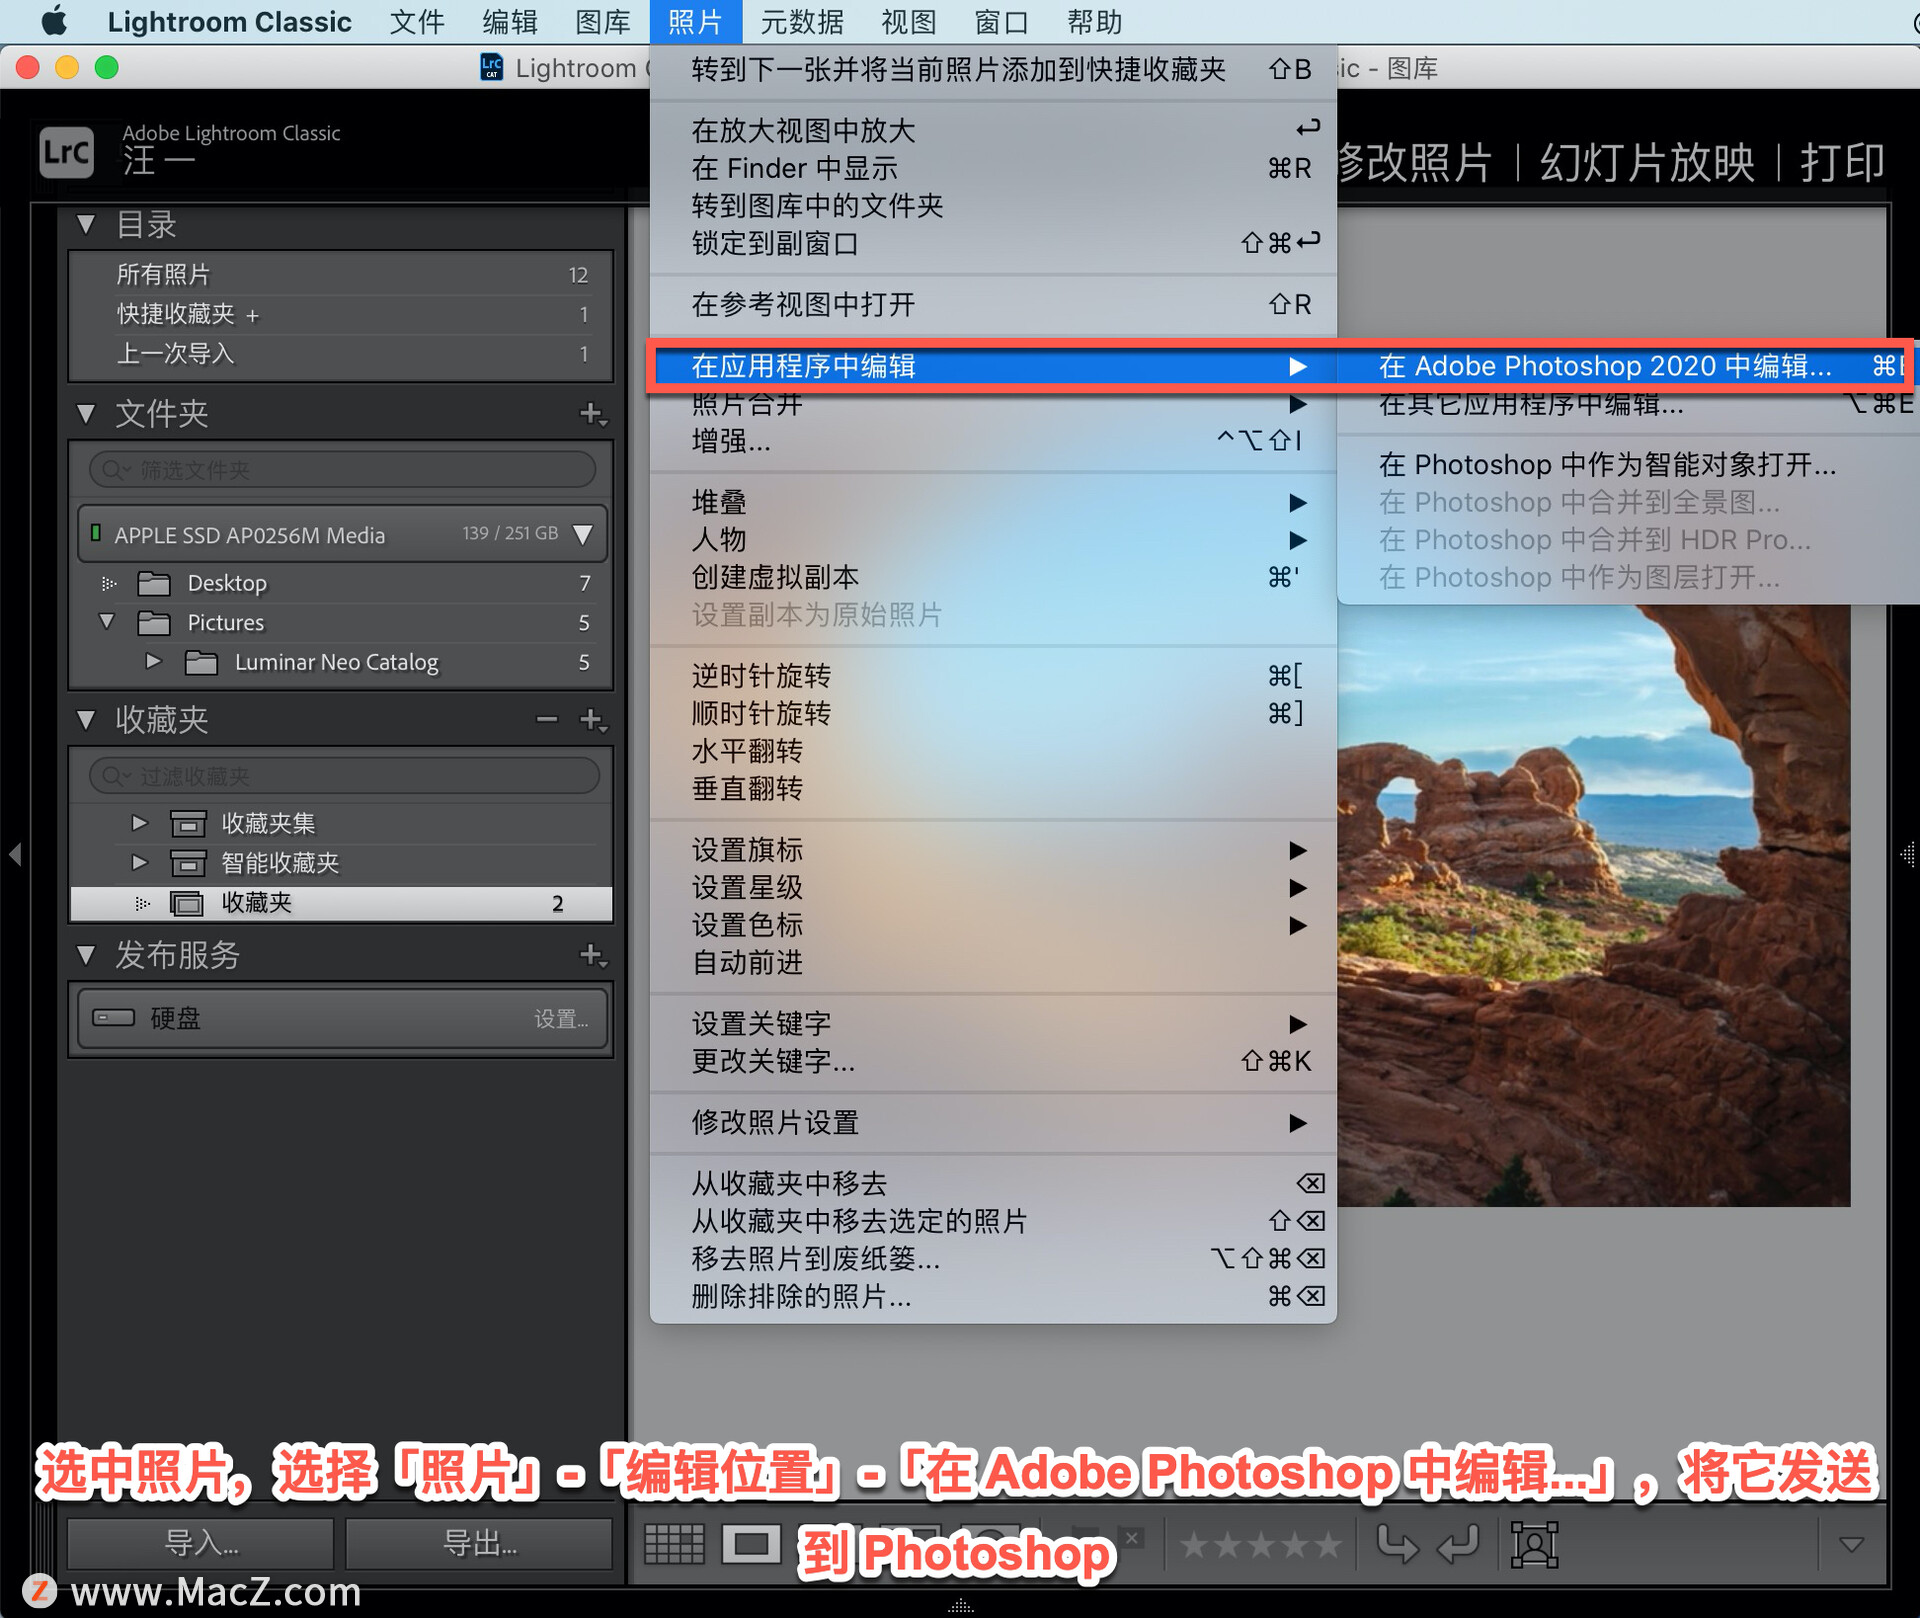Viewport: 1920px width, 1618px height.
Task: Switch to Develop module
Action: (x=1414, y=162)
